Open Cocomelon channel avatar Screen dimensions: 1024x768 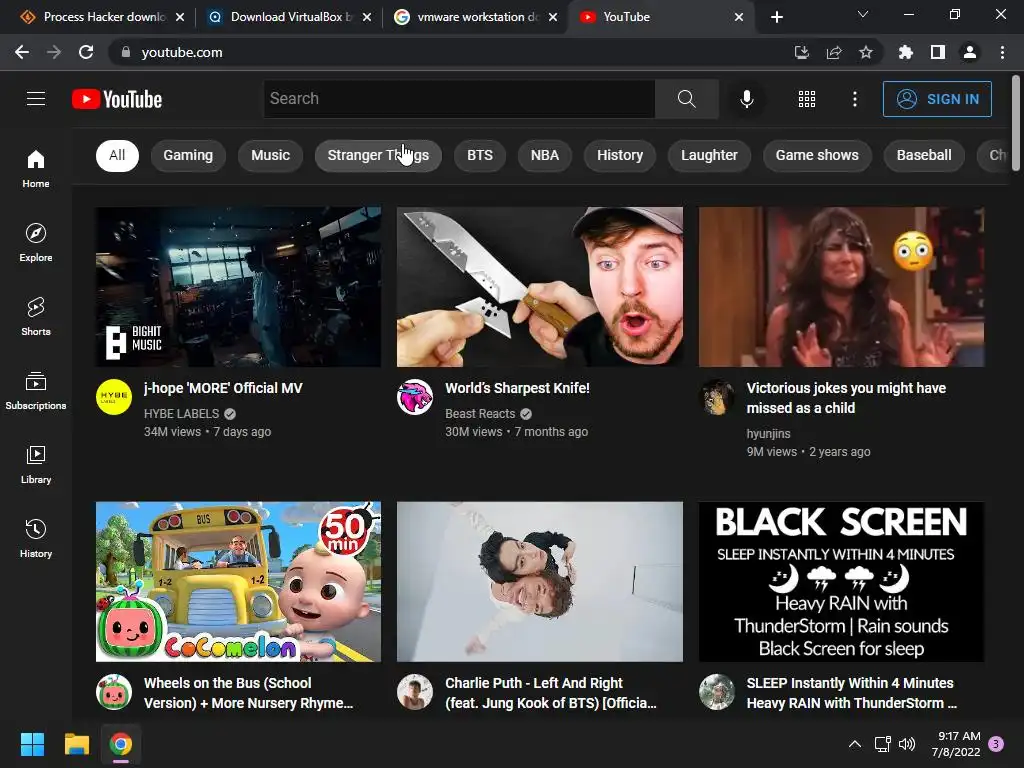[x=114, y=692]
